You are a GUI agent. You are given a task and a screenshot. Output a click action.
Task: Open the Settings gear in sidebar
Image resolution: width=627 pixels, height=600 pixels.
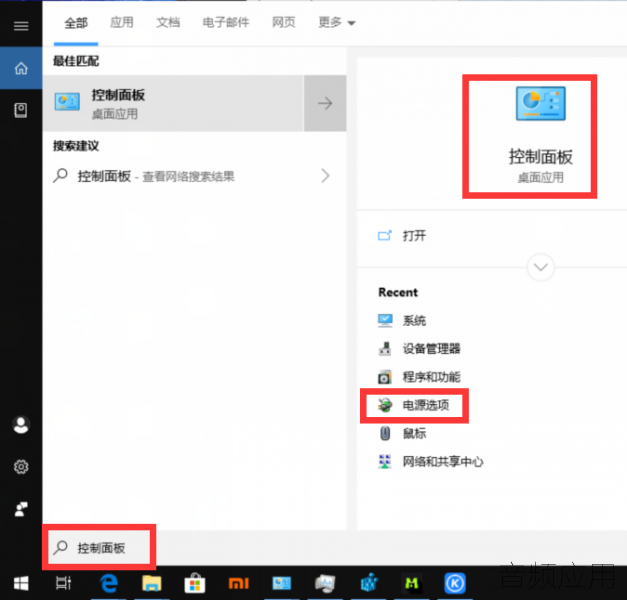click(21, 467)
